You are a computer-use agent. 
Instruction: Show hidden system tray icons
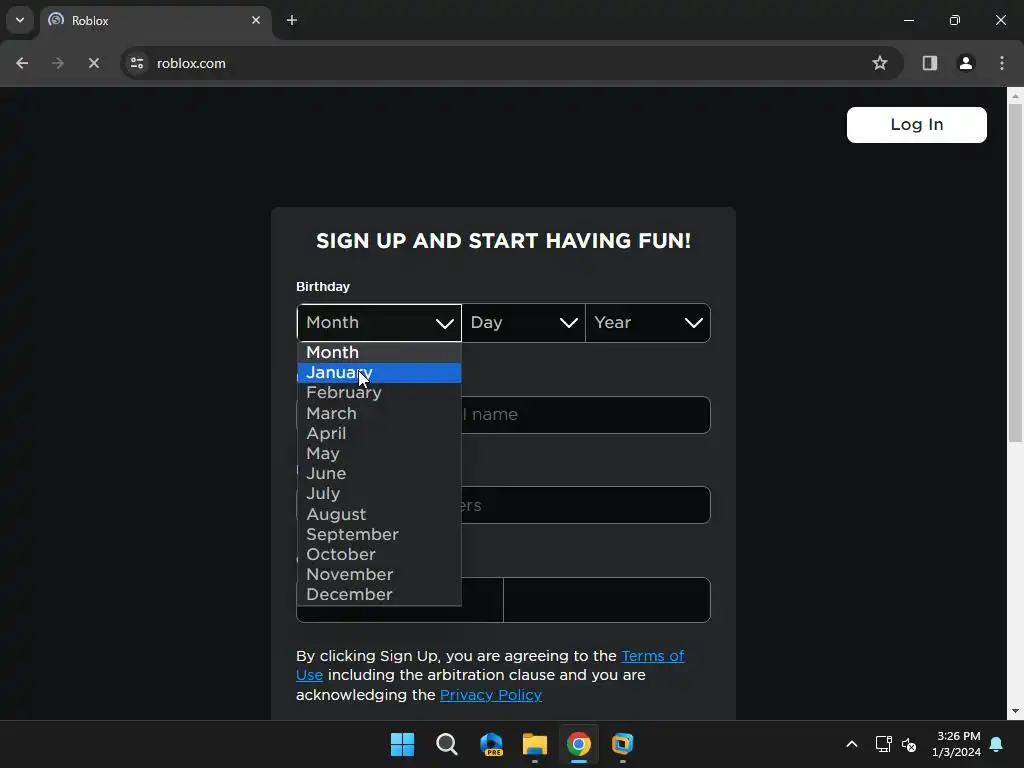pos(852,744)
